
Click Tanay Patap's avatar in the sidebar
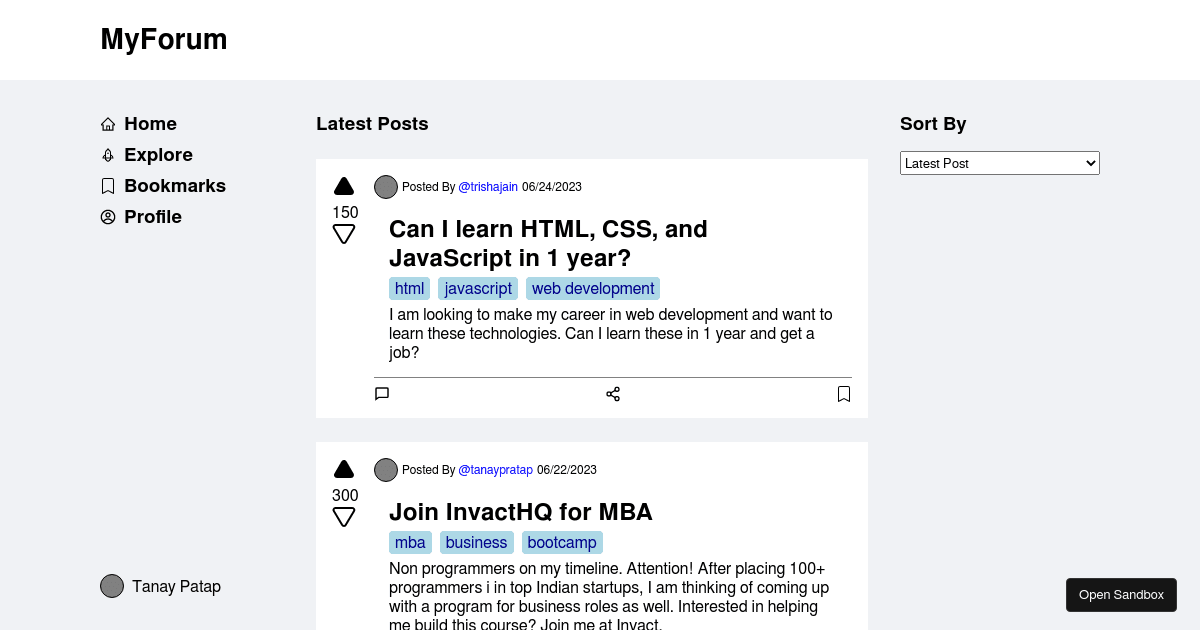(112, 586)
